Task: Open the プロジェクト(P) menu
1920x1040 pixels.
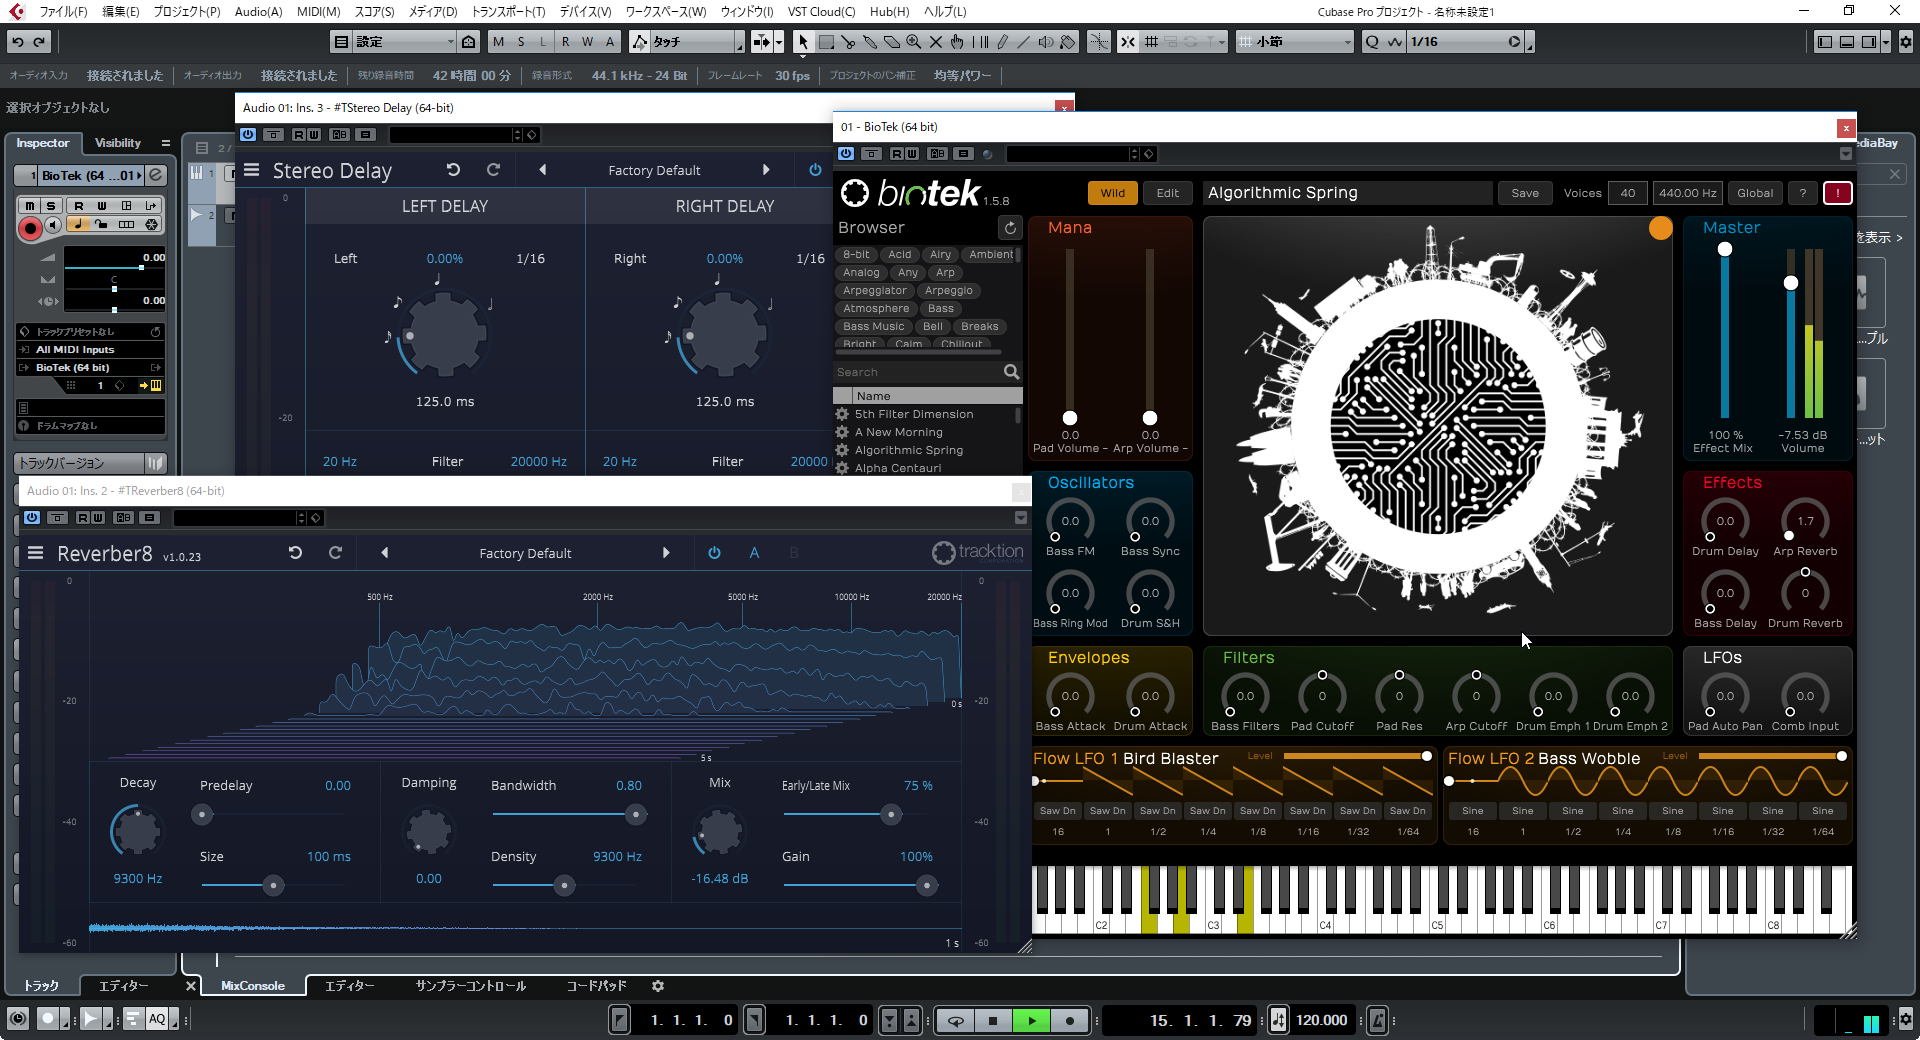Action: (187, 12)
